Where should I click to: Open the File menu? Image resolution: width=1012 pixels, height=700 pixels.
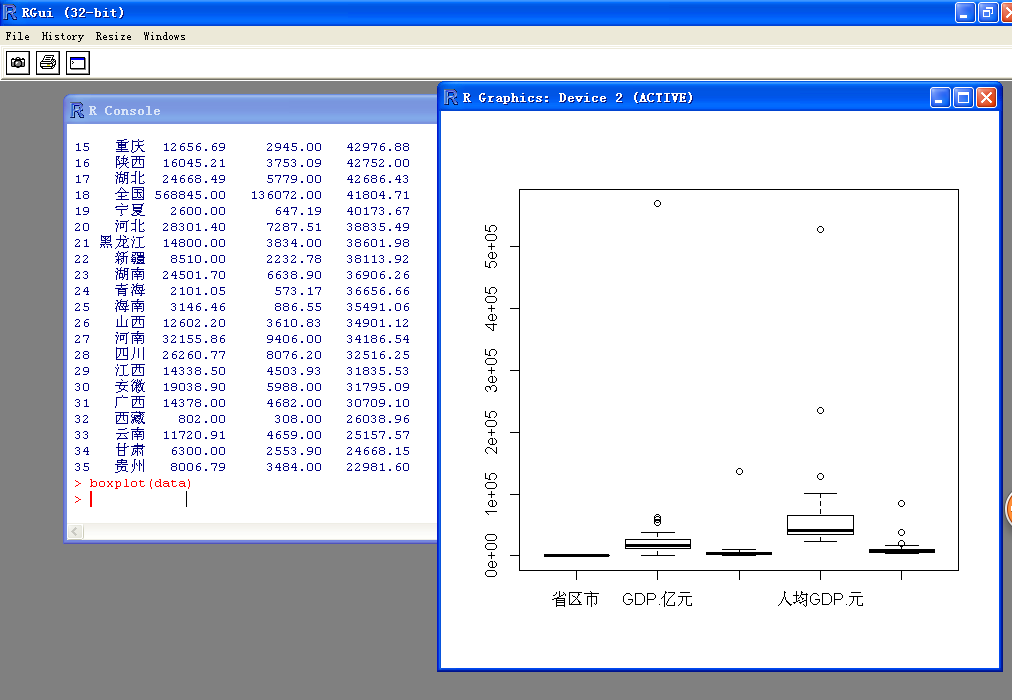pos(17,36)
